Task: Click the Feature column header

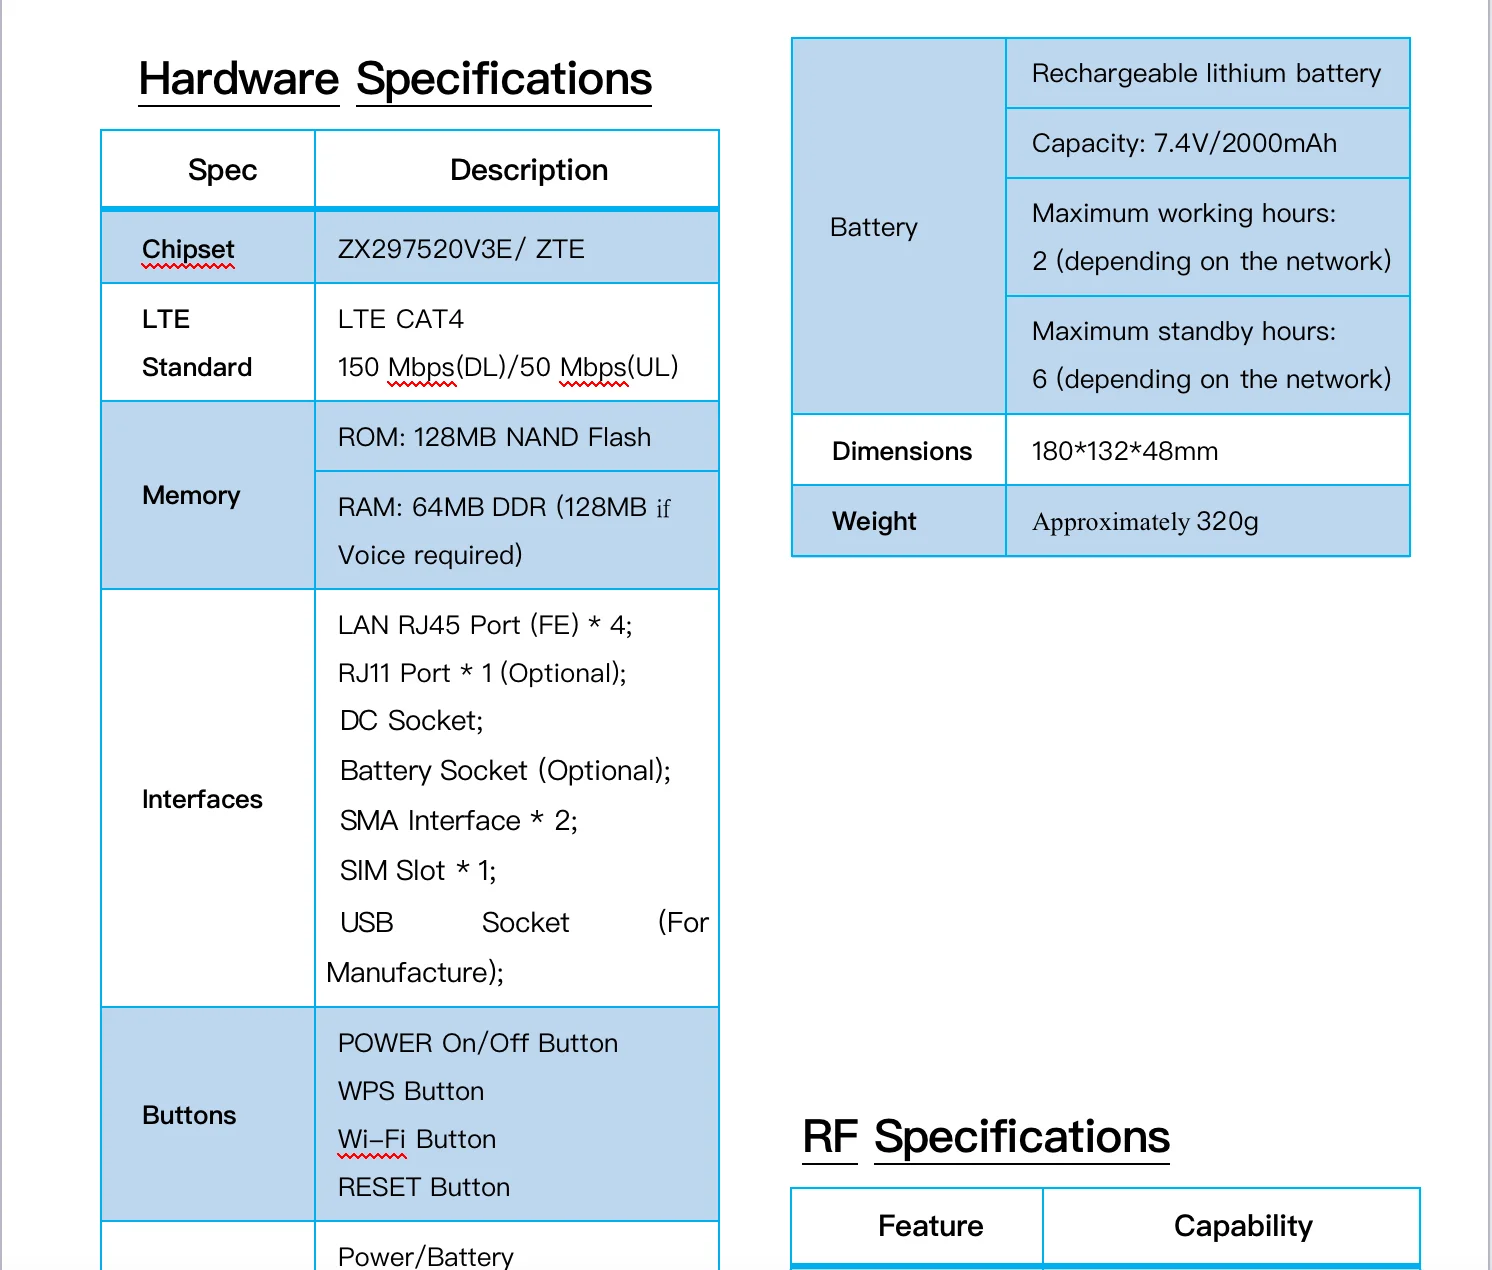Action: point(930,1225)
